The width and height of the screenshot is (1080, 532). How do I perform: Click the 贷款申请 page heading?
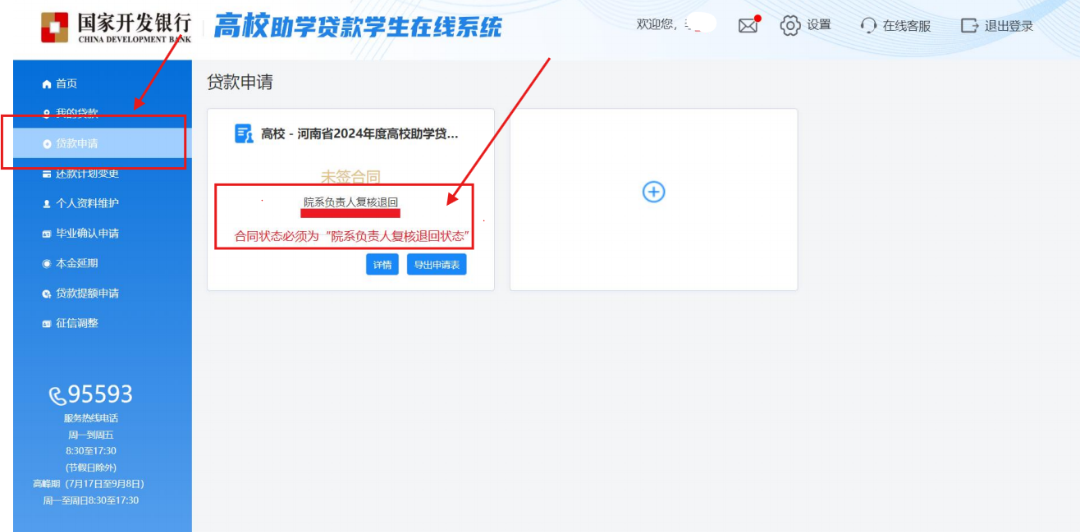coord(240,82)
